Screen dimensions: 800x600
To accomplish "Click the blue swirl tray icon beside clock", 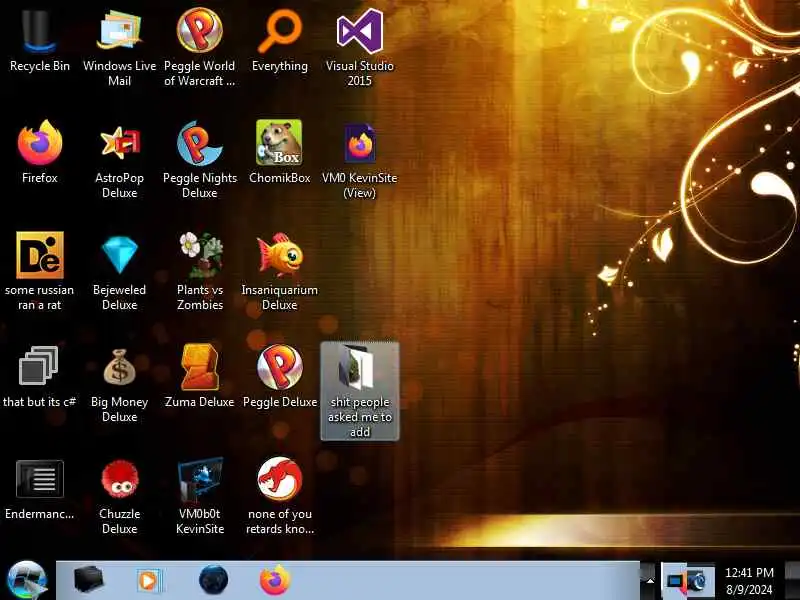I will [x=699, y=581].
